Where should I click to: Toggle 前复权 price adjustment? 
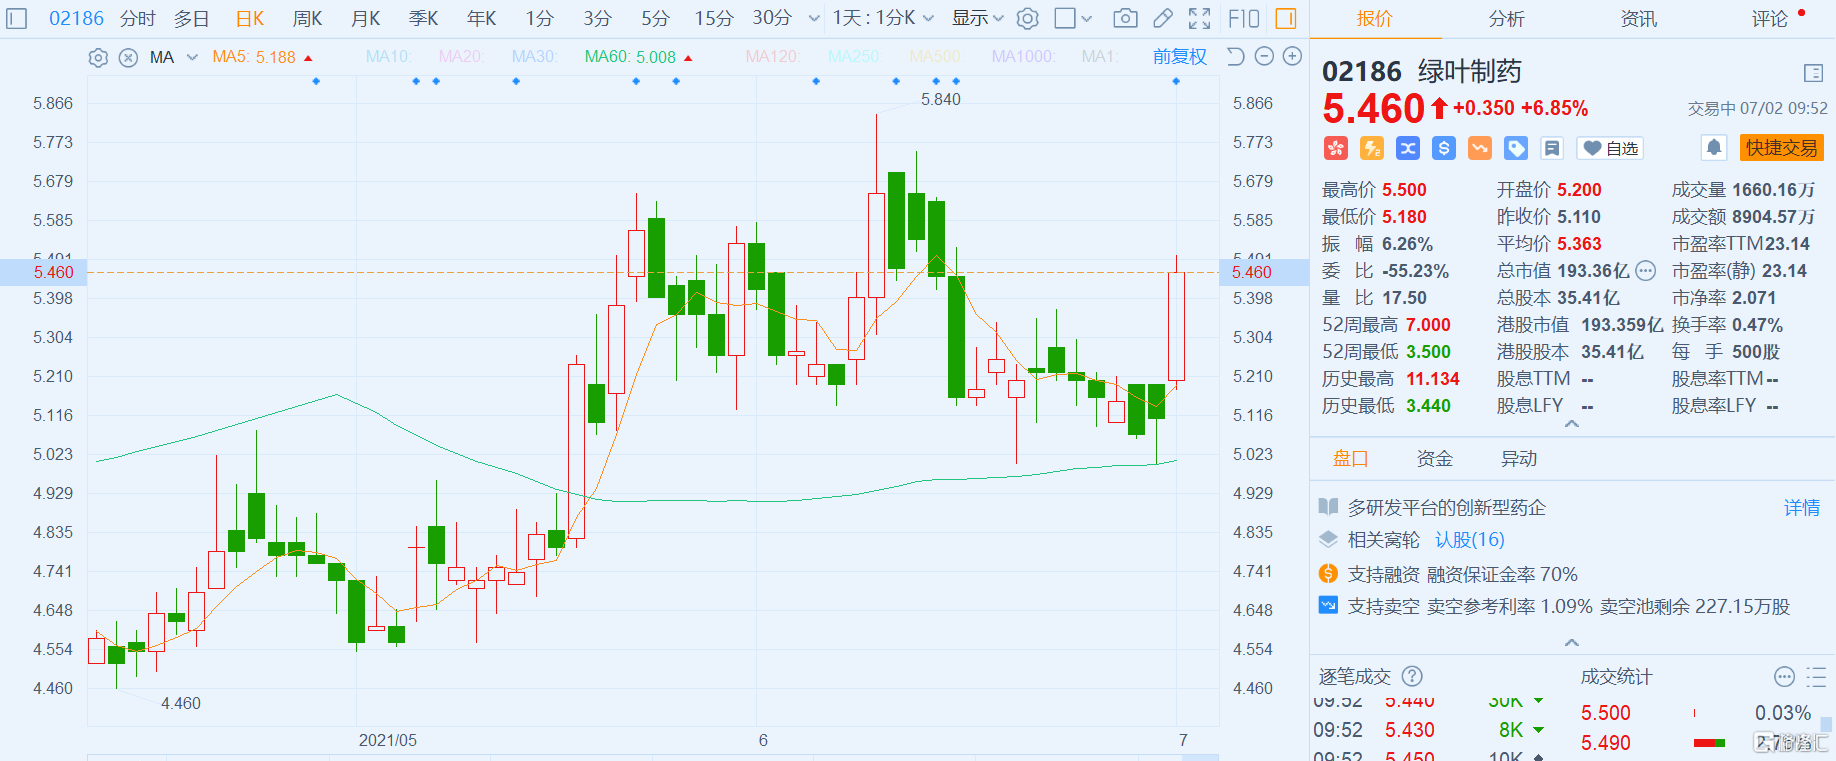coord(1180,57)
